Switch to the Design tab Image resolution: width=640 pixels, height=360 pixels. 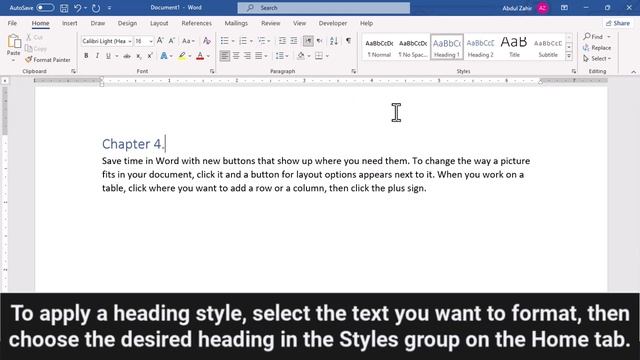pos(127,23)
